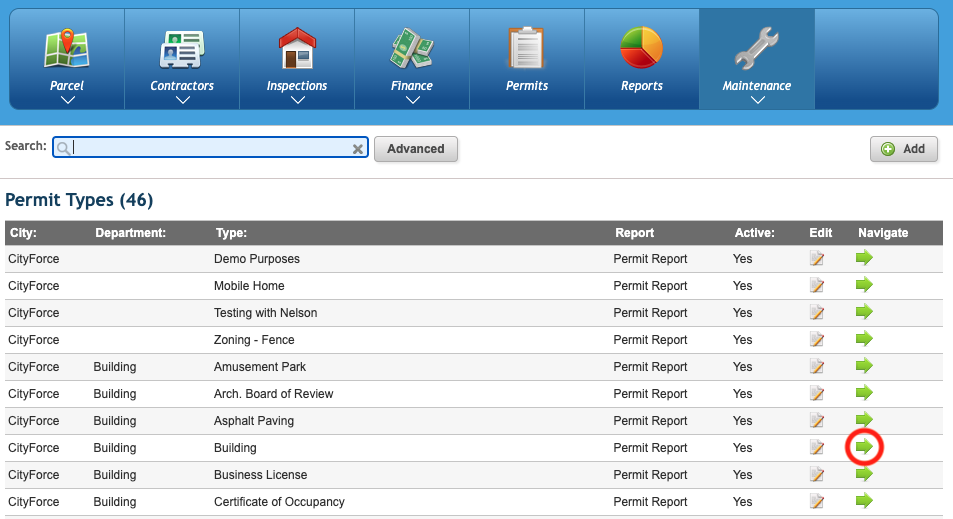Click the search magnifier icon
Screen dimensions: 953x519
63,148
